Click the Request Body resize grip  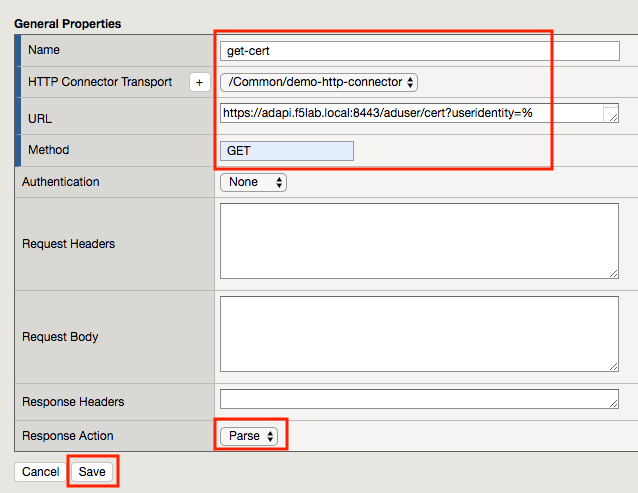coord(614,366)
